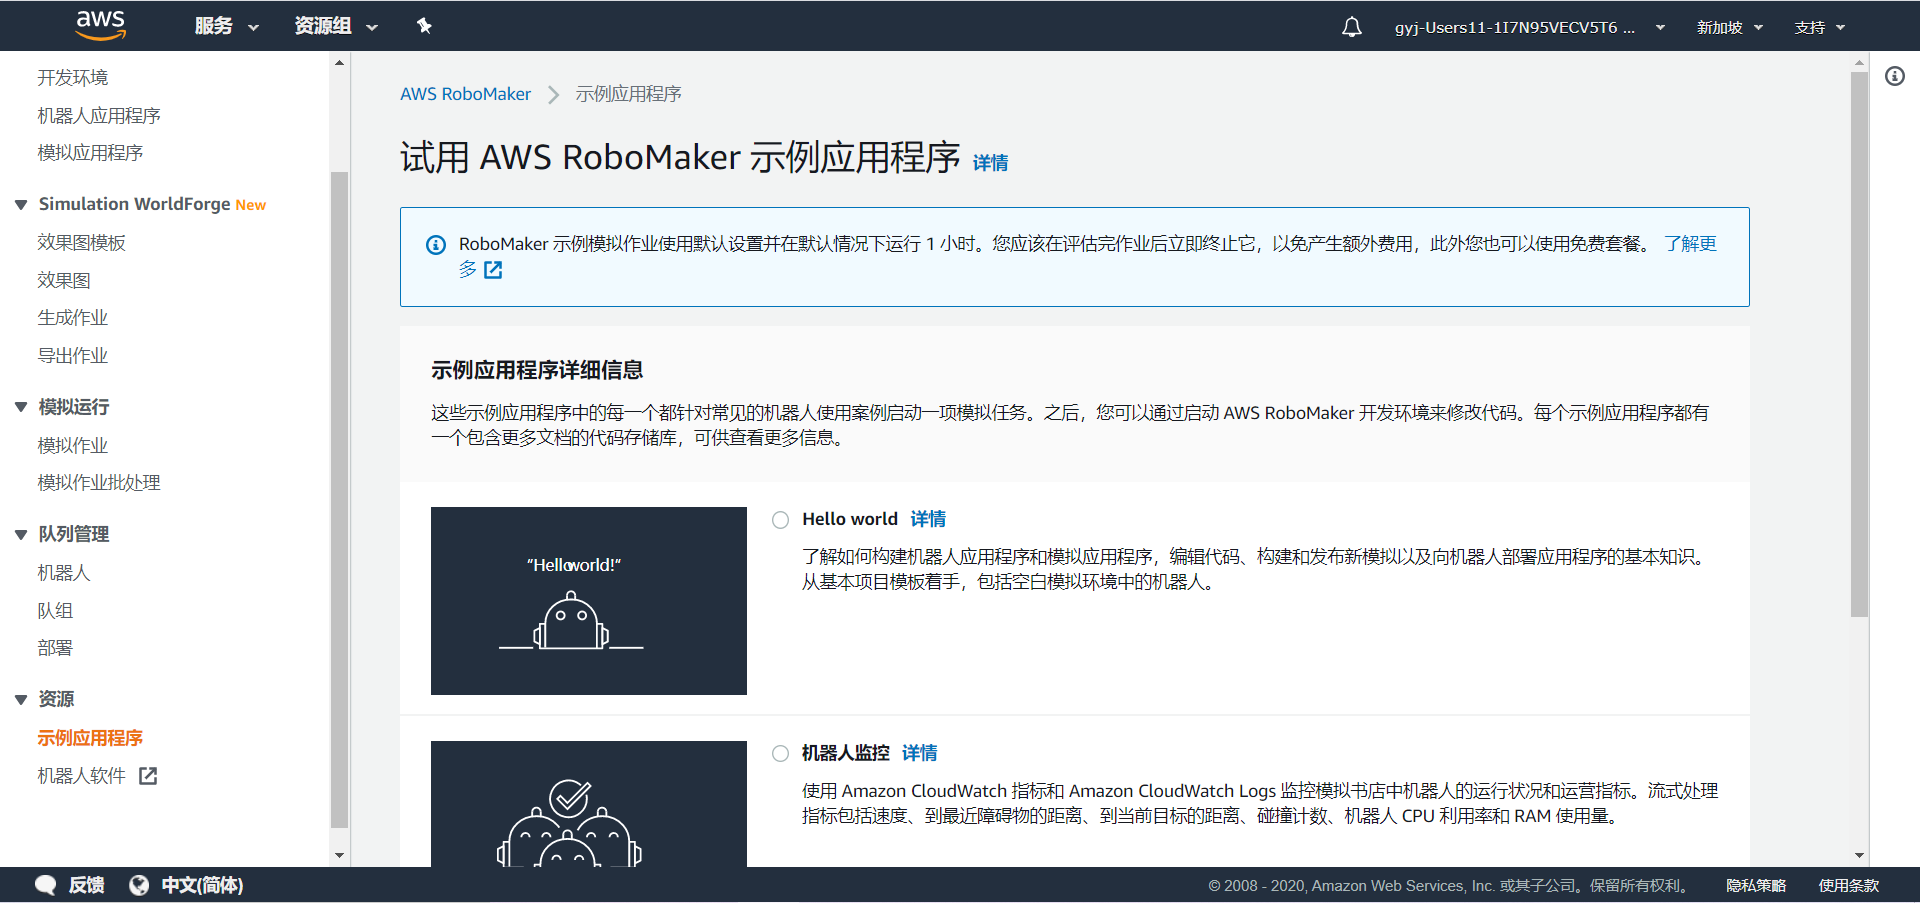Open 模拟作业 in the sidebar

click(x=73, y=446)
